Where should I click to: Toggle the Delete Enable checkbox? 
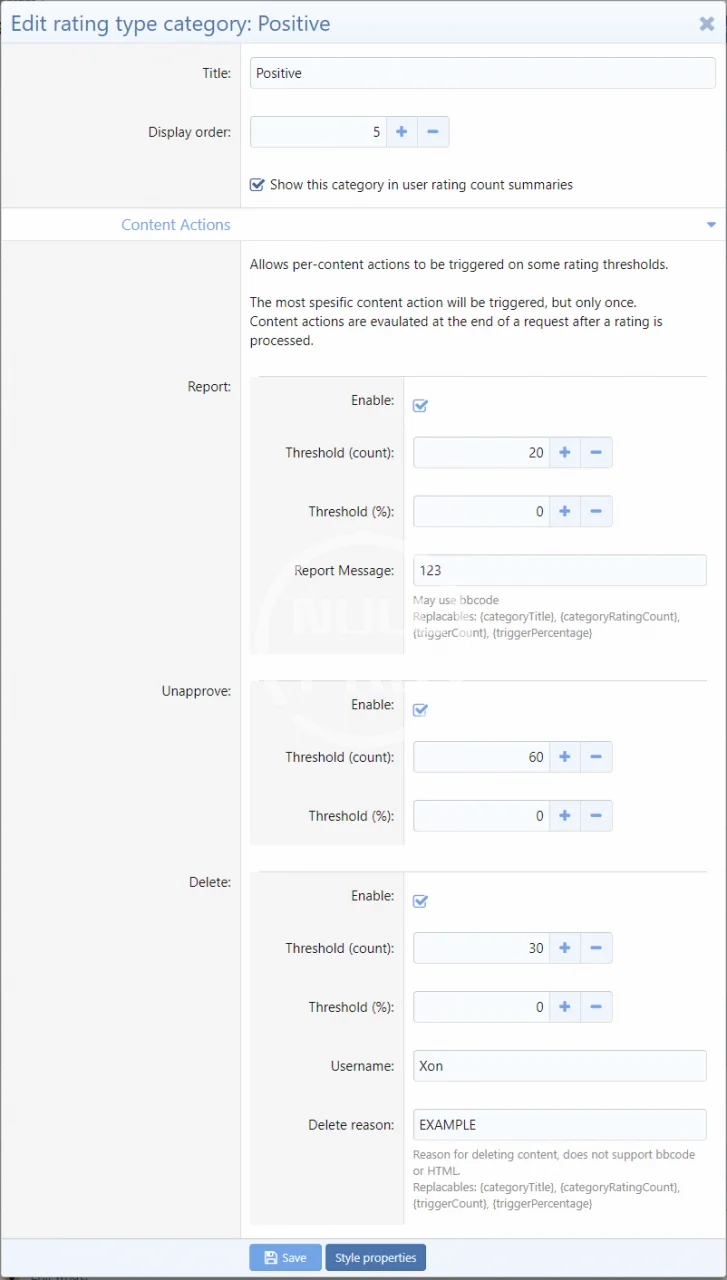421,901
